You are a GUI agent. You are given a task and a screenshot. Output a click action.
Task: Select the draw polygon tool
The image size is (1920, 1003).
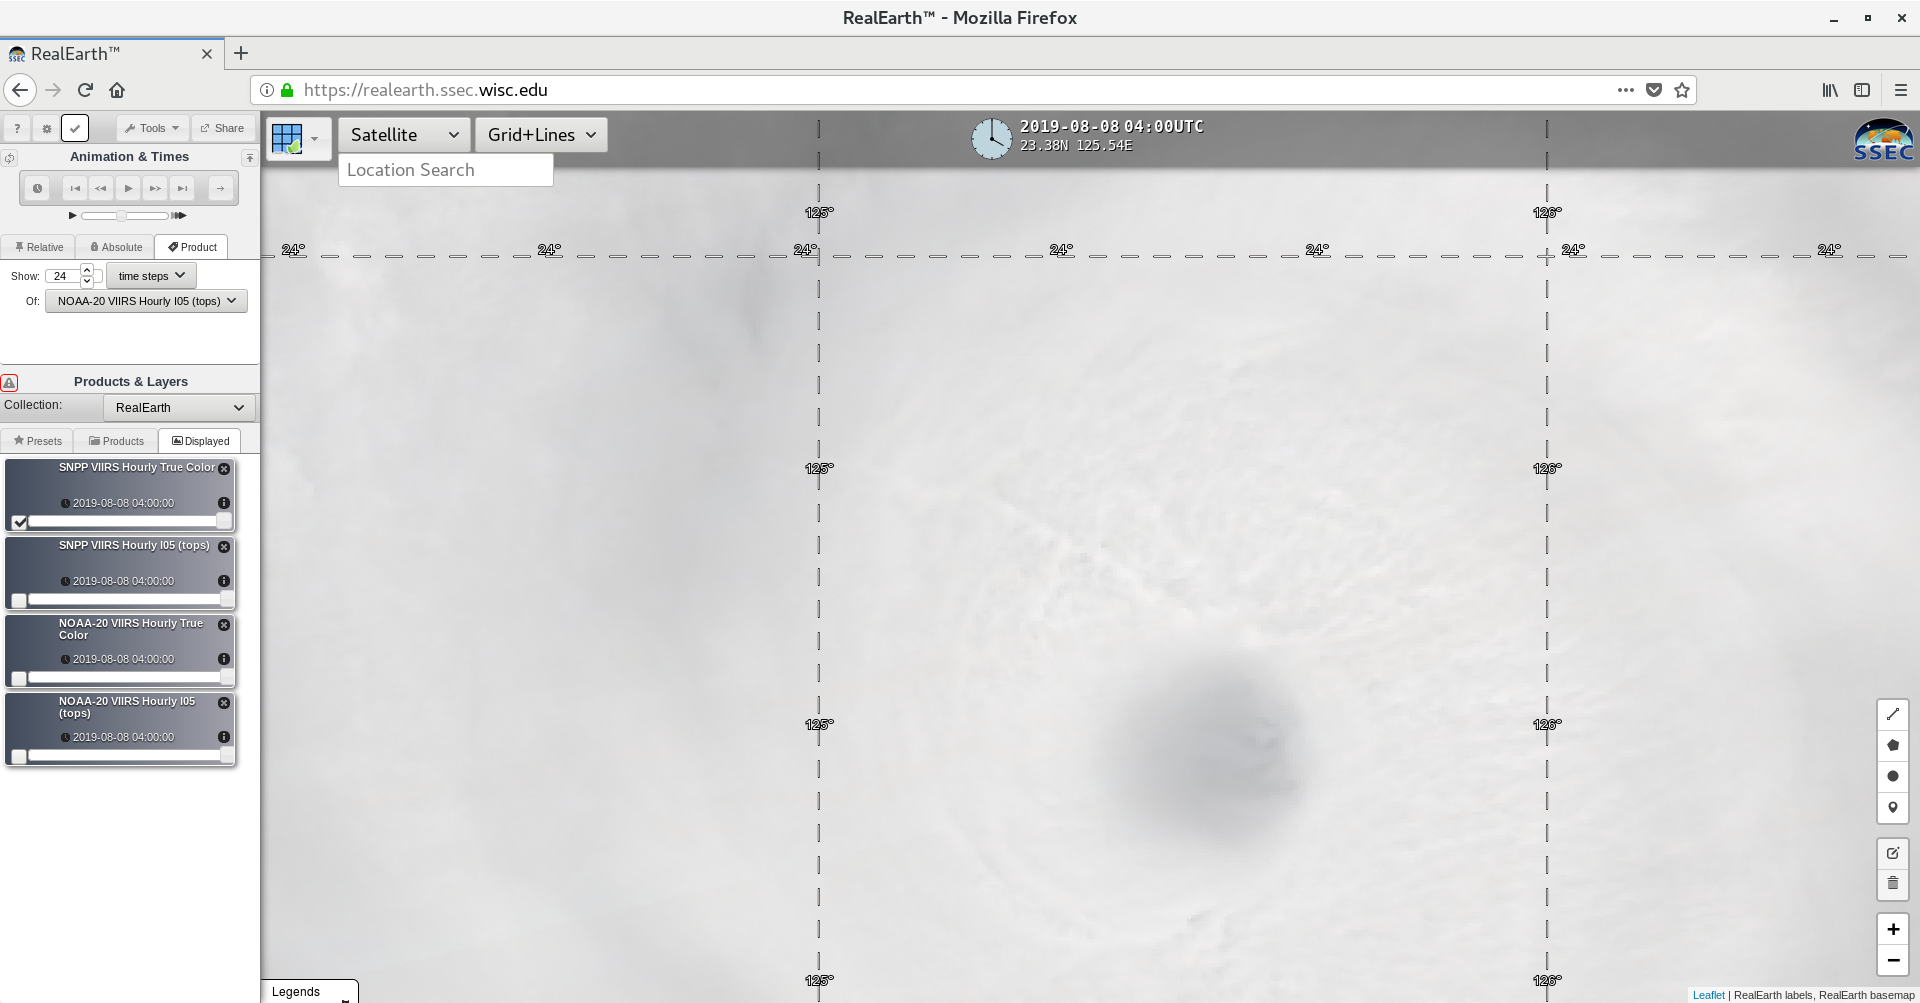point(1892,745)
